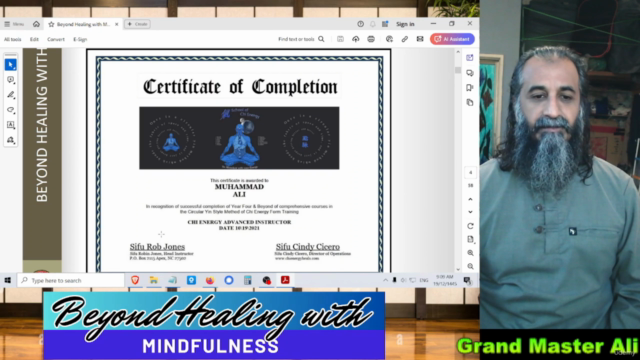
Task: Click the ENG language indicator in tray
Action: 424,280
